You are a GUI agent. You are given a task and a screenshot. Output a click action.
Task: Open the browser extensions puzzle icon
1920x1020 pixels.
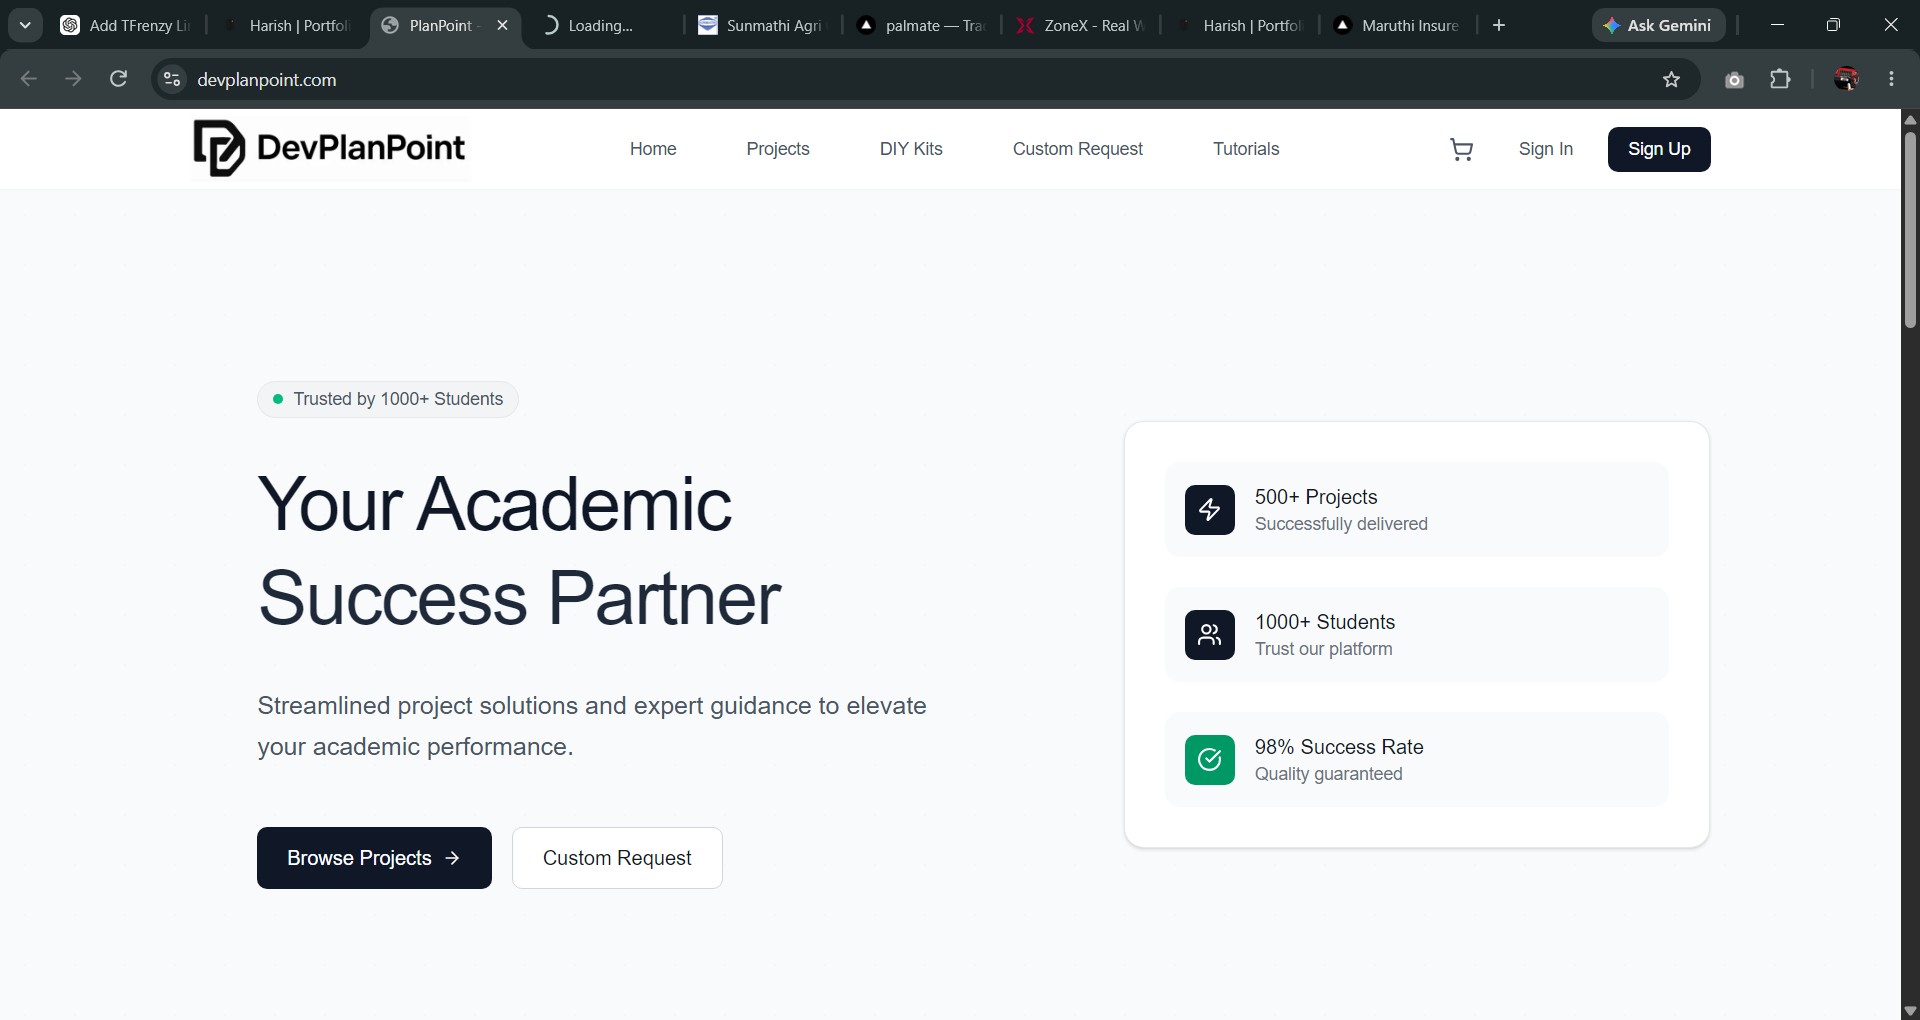coord(1780,79)
